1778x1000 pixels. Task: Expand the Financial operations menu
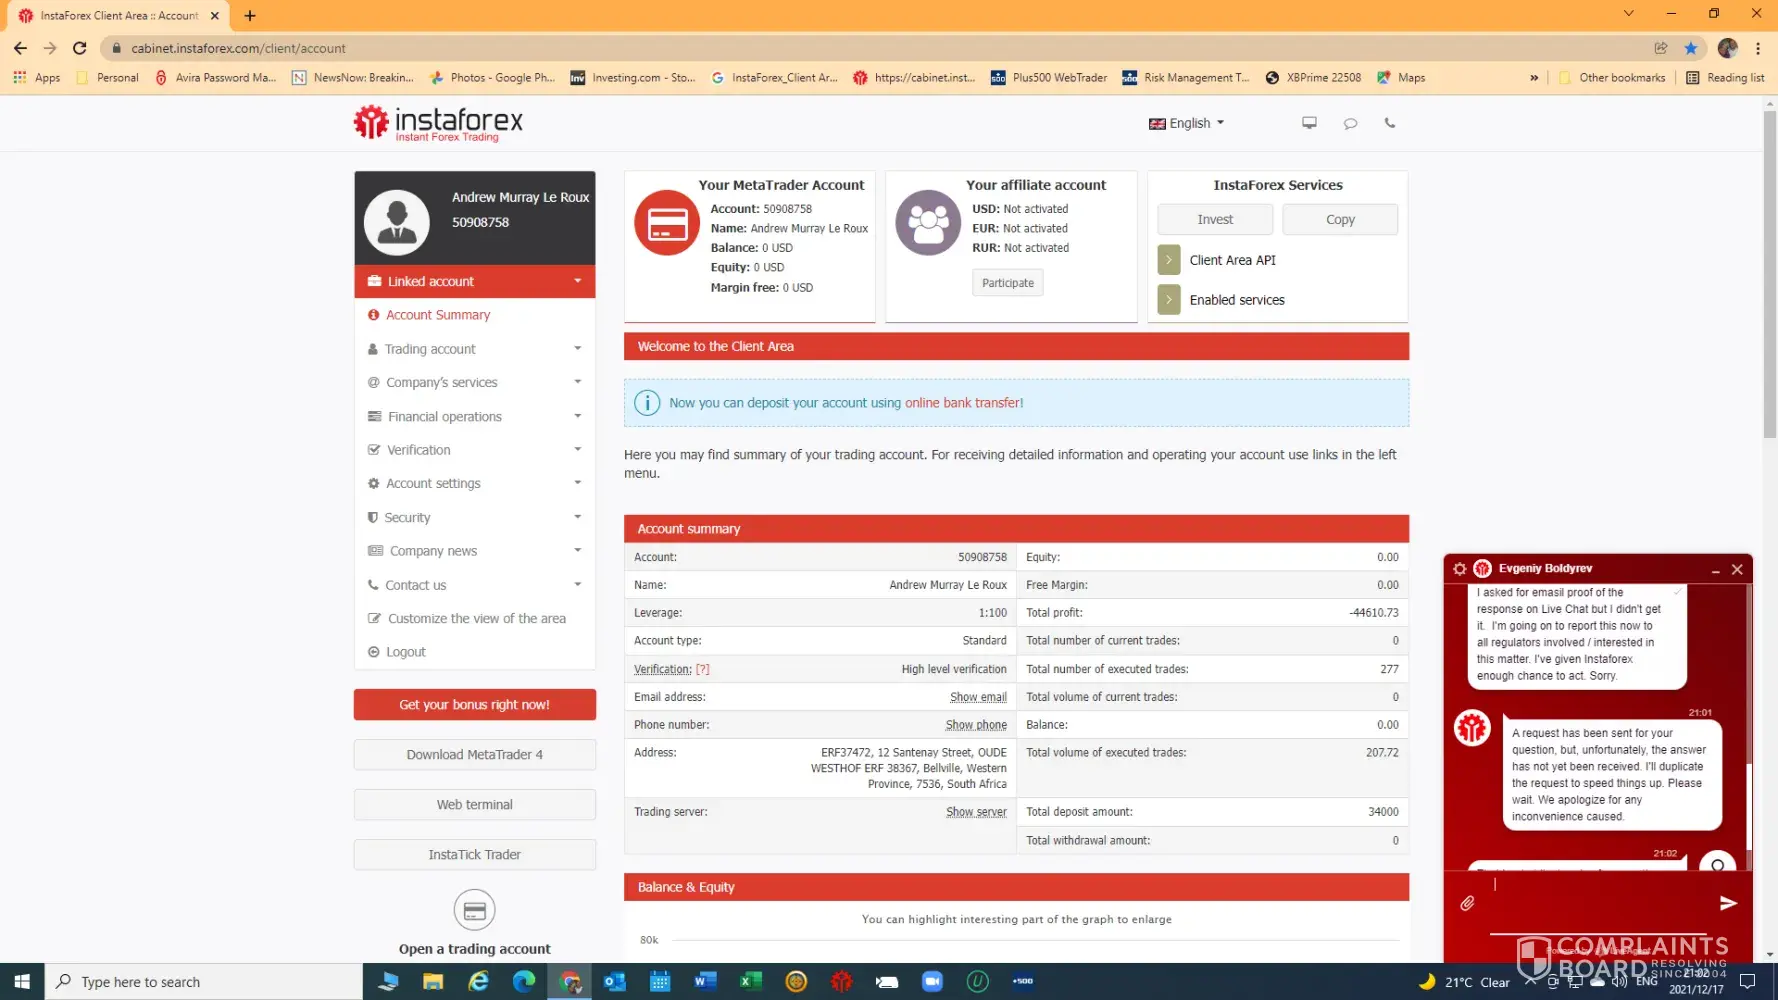pos(474,417)
